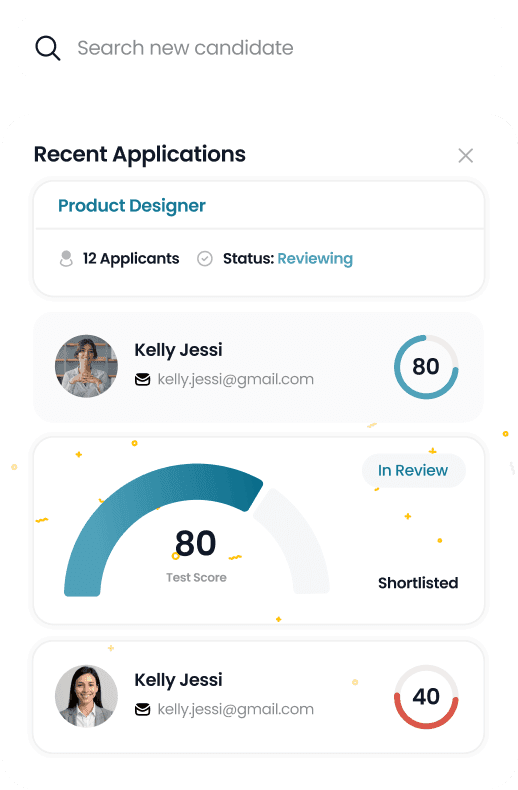Click the envelope icon beside first email
Viewport: 518px width, 790px height.
143,379
